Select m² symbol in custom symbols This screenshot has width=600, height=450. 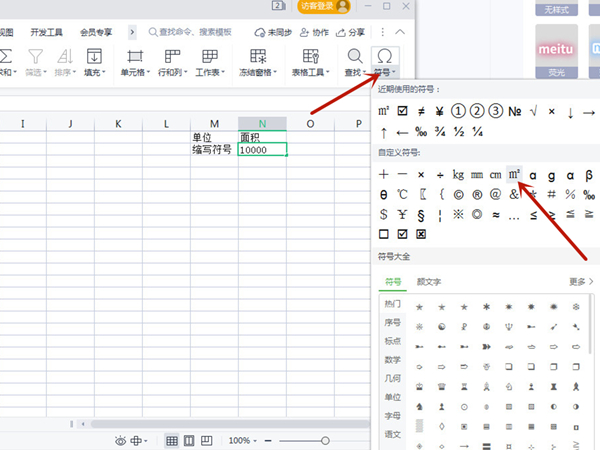[x=514, y=174]
